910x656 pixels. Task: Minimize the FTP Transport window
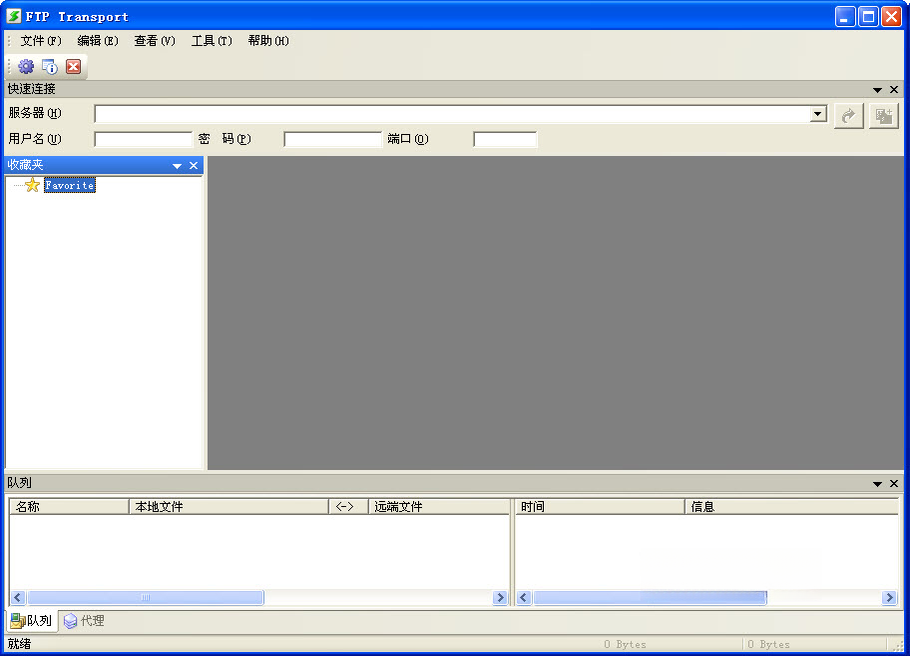[845, 16]
